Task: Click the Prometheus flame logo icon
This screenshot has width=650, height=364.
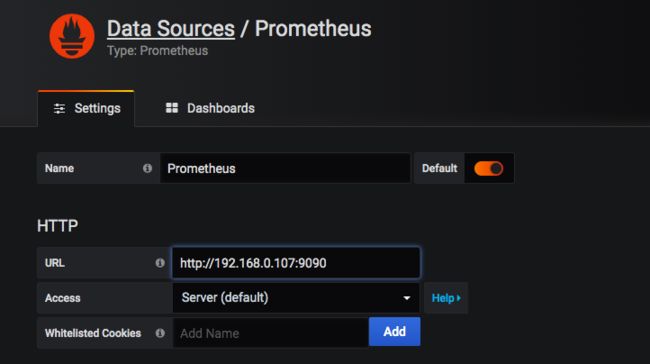Action: click(72, 36)
